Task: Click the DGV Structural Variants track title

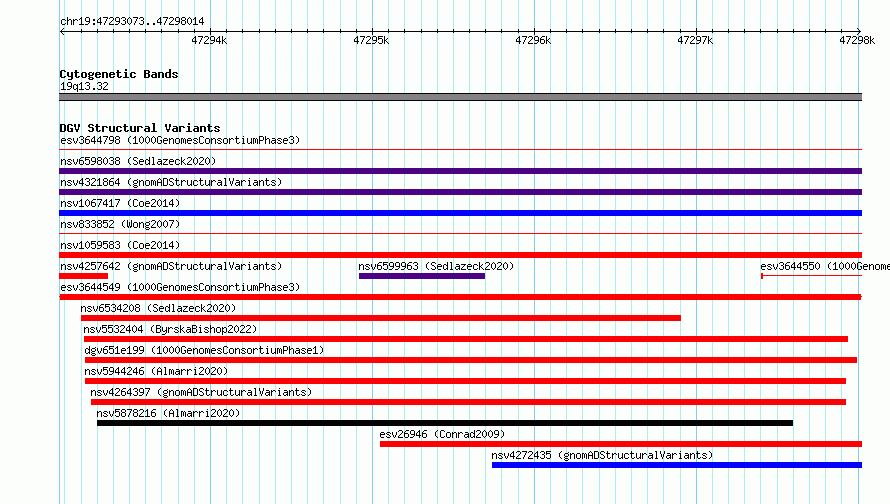Action: (140, 128)
